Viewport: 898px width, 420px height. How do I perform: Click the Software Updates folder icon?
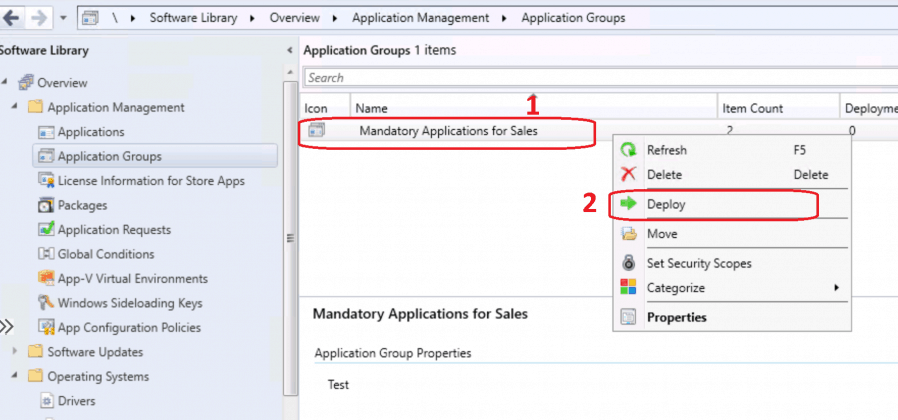pyautogui.click(x=36, y=352)
